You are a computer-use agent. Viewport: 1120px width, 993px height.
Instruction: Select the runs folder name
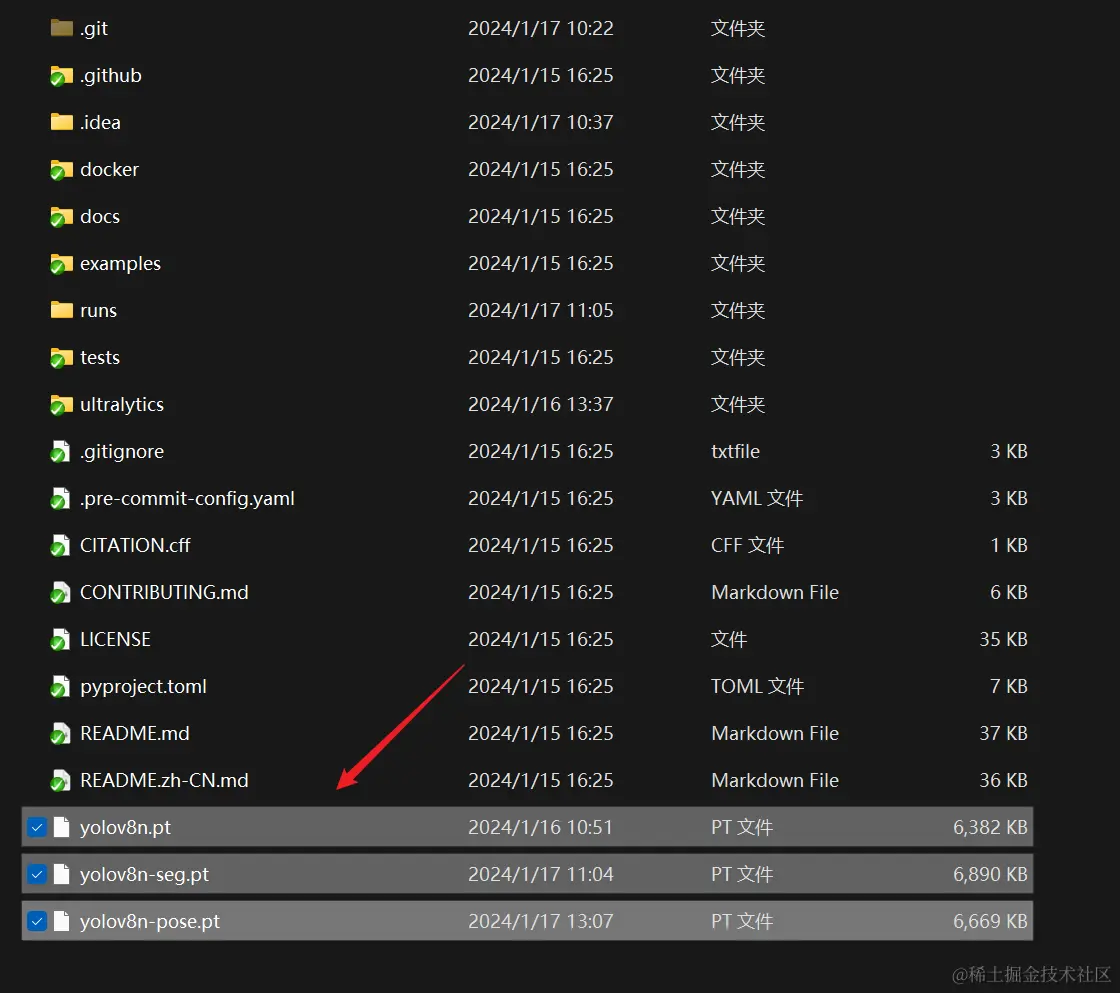pyautogui.click(x=99, y=311)
